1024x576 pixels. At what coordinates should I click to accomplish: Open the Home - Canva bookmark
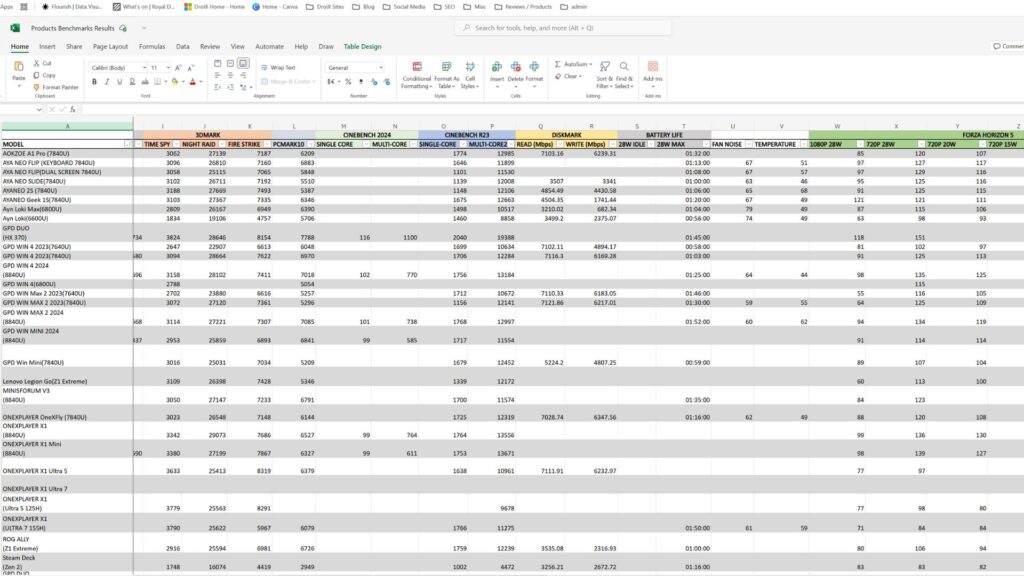(x=274, y=7)
